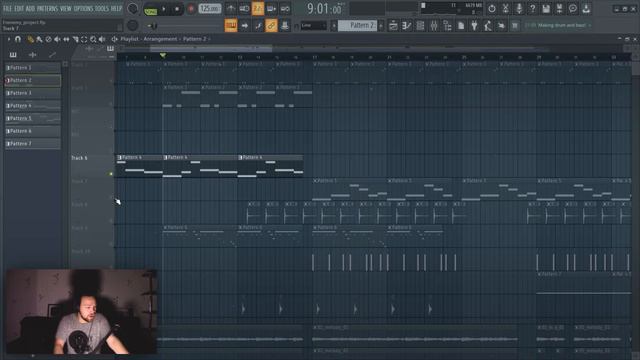Open the audio editor scissors icon
Image resolution: width=640 pixels, height=360 pixels.
pyautogui.click(x=505, y=9)
